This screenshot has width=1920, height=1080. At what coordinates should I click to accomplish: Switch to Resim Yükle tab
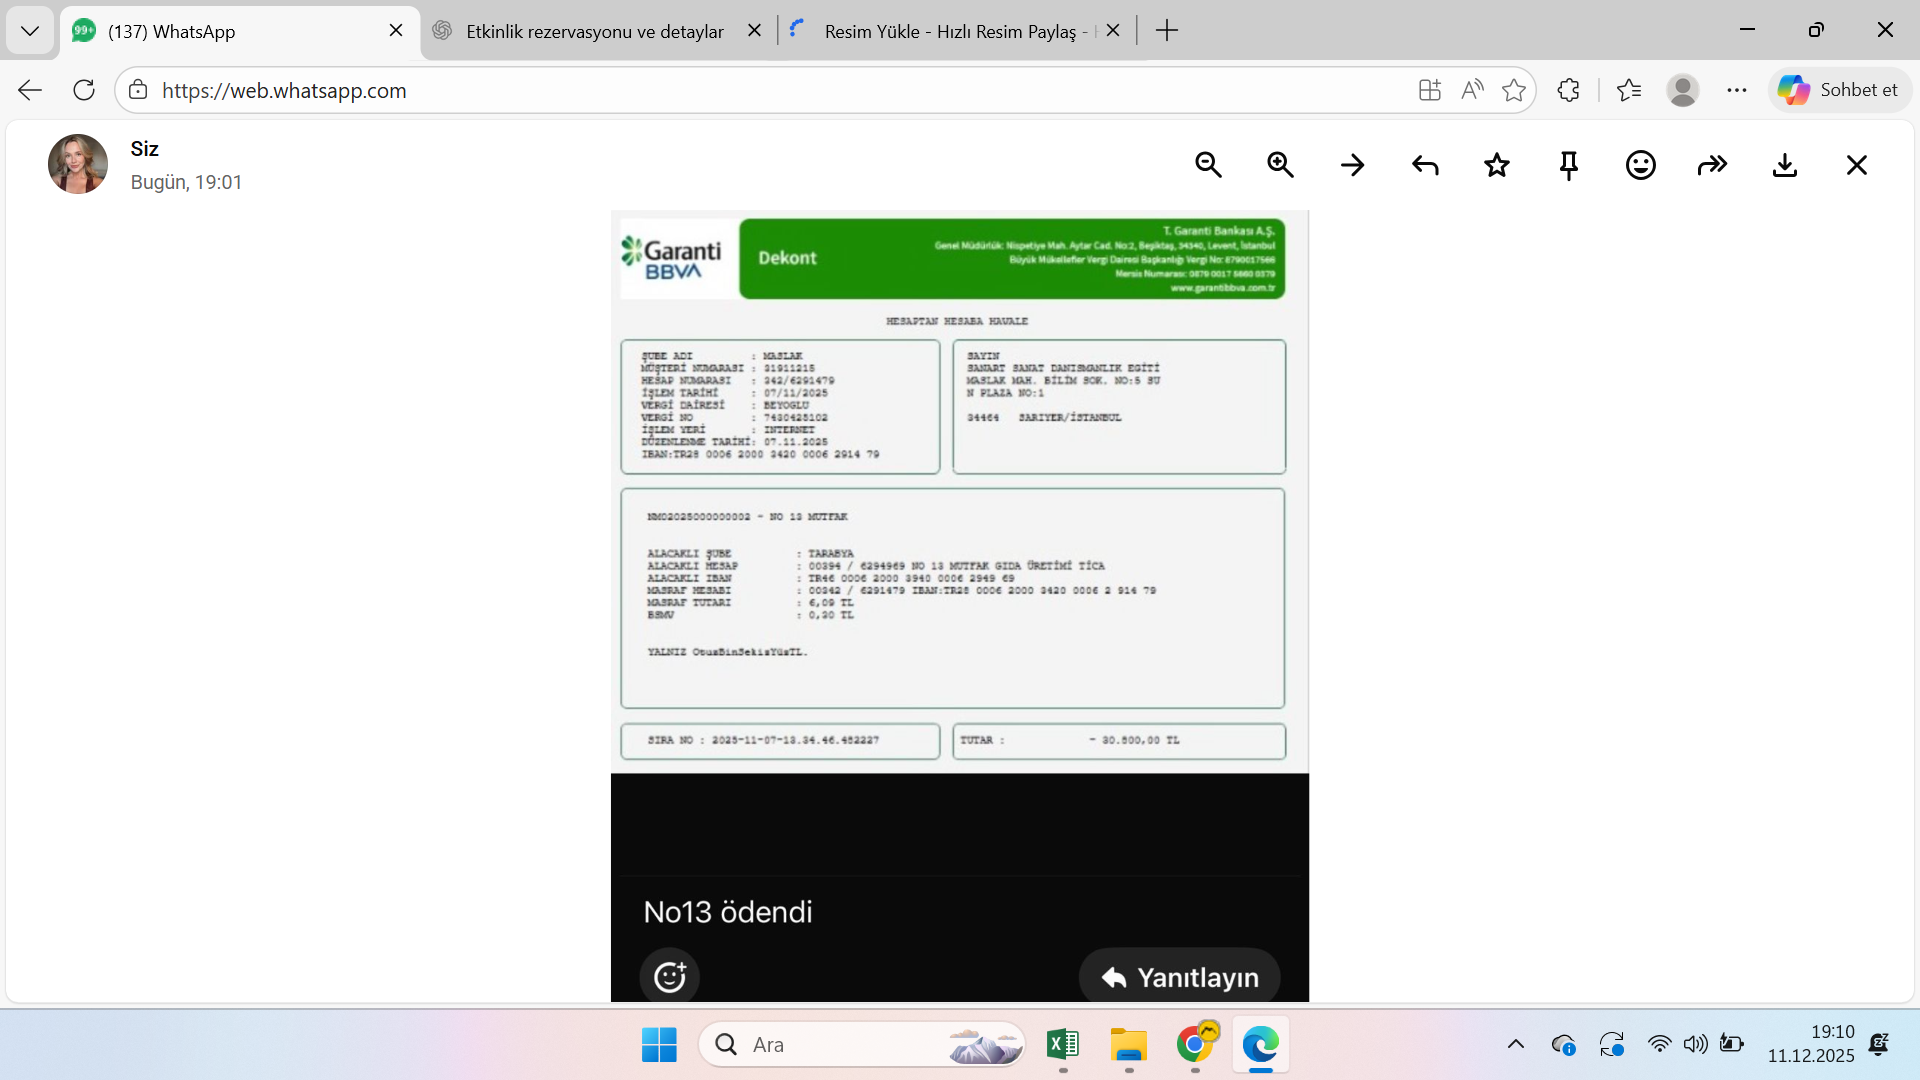[x=957, y=31]
